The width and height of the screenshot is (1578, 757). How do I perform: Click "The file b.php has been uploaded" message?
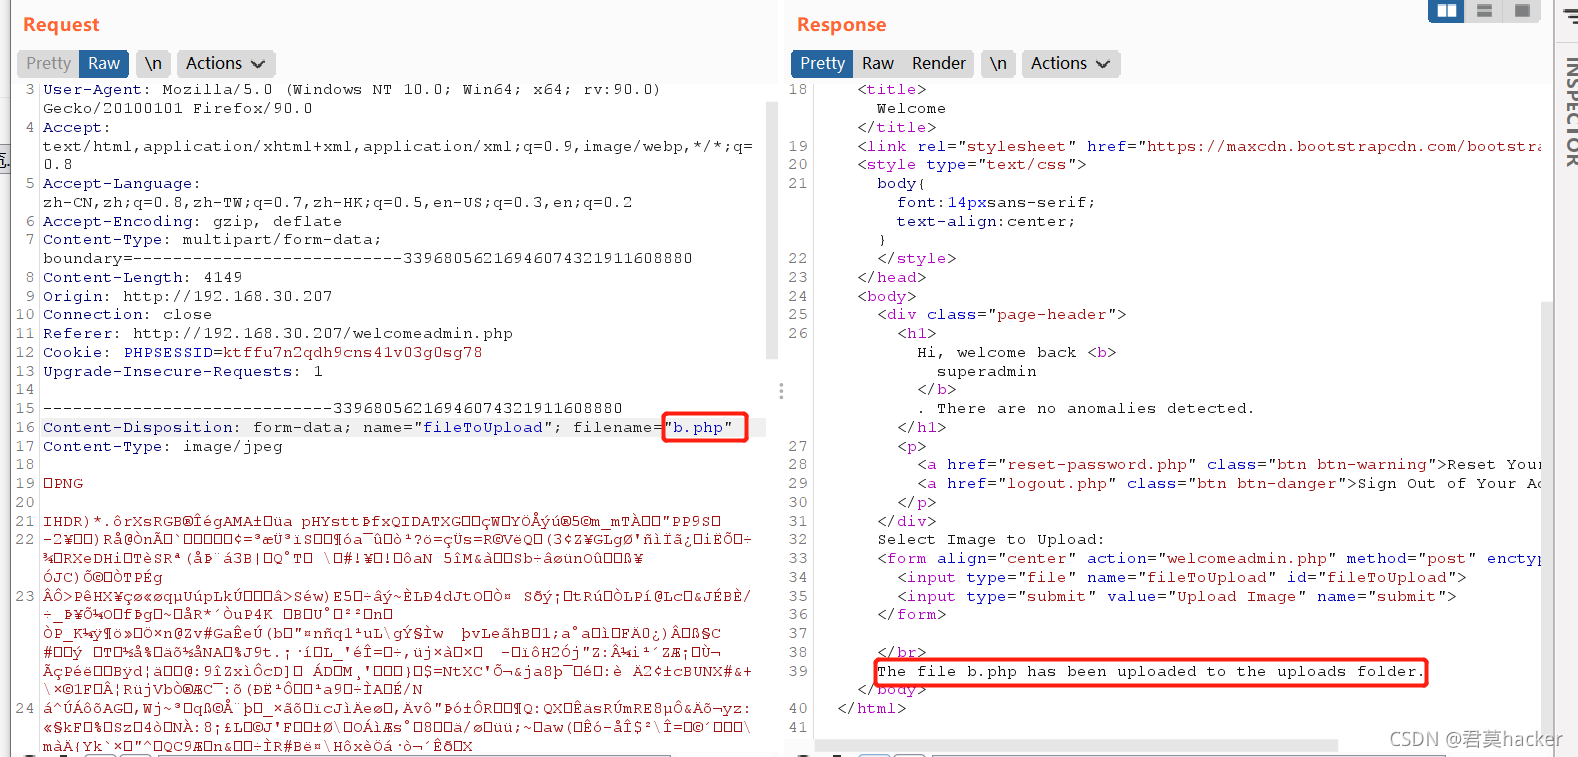(1150, 672)
